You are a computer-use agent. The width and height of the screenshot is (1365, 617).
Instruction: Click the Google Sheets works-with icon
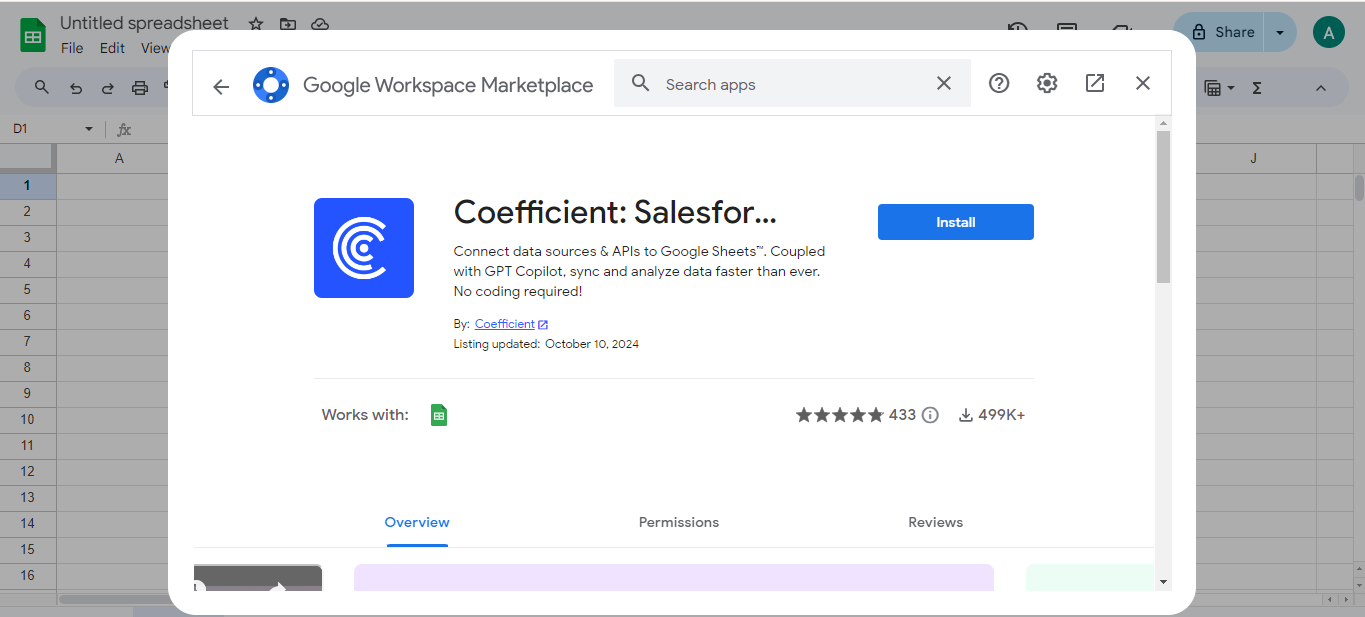tap(439, 415)
